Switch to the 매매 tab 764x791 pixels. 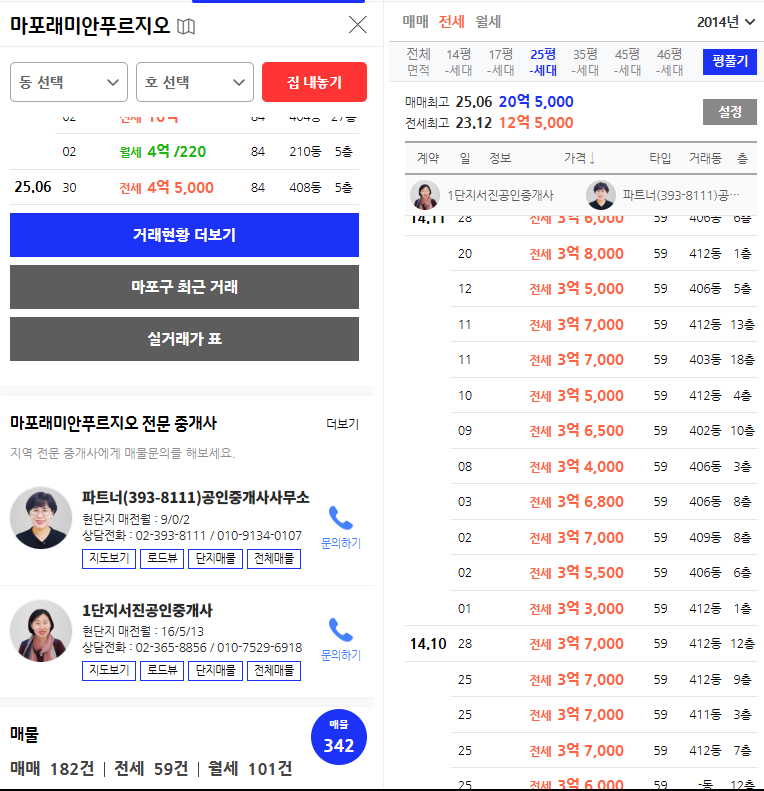click(415, 22)
